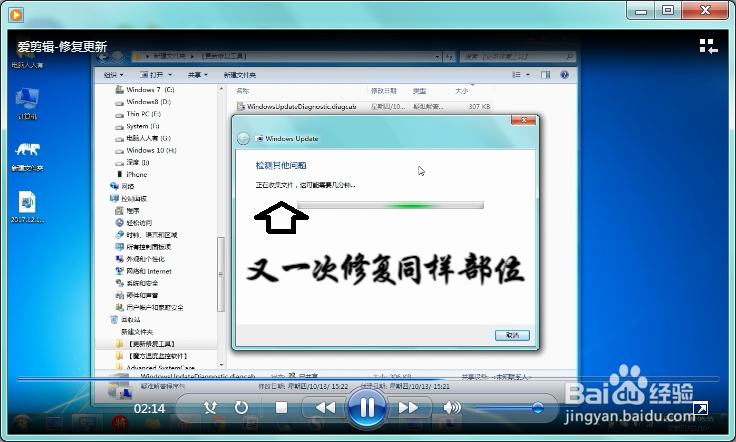736x442 pixels.
Task: Toggle shuffle mode in player
Action: [210, 407]
